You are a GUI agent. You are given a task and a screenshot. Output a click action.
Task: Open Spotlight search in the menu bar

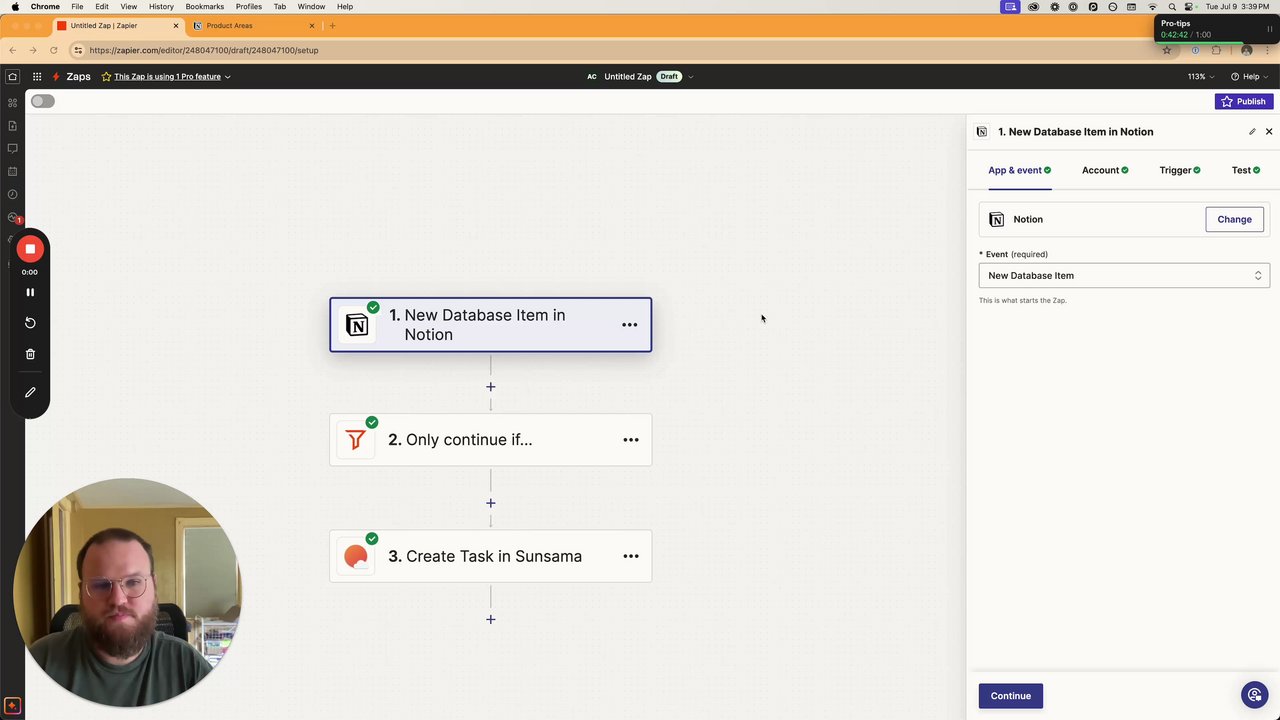pyautogui.click(x=1172, y=6)
